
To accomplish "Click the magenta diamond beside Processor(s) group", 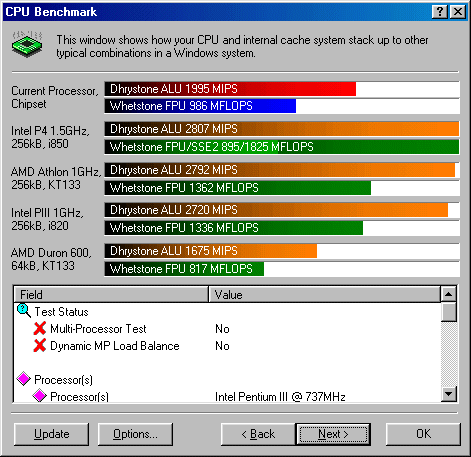I will 24,379.
